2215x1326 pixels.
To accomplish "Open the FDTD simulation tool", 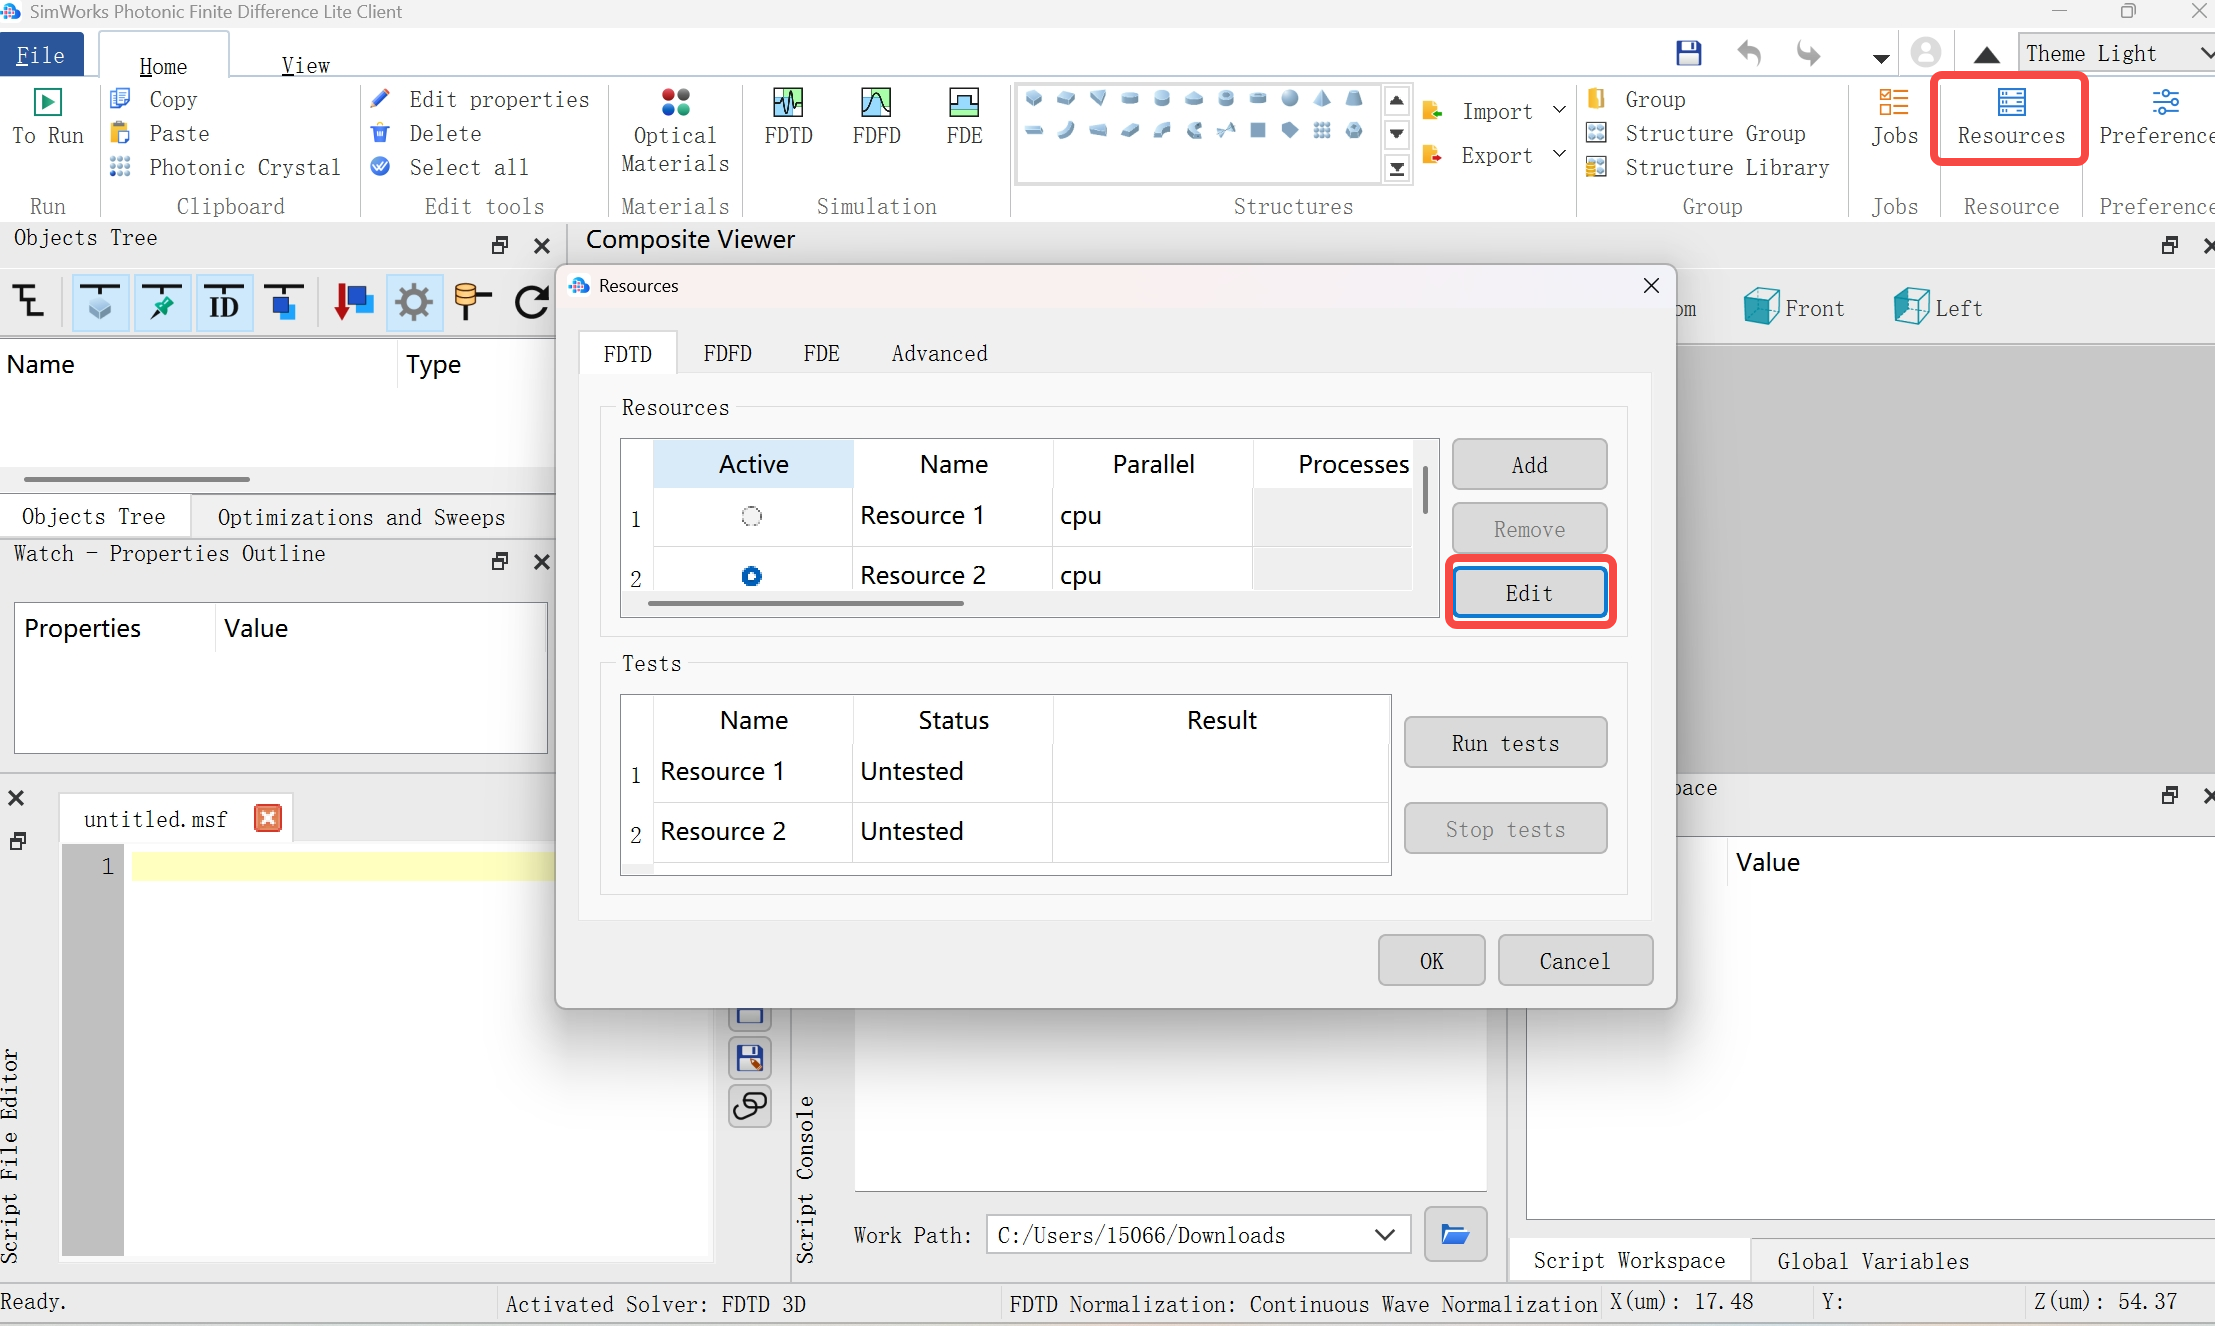I will click(788, 116).
